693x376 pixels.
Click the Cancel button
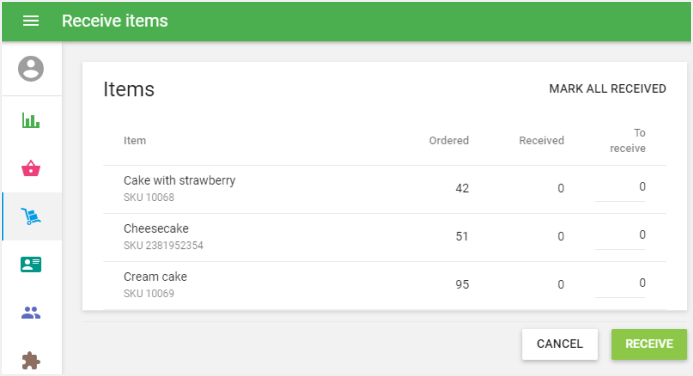pos(560,344)
